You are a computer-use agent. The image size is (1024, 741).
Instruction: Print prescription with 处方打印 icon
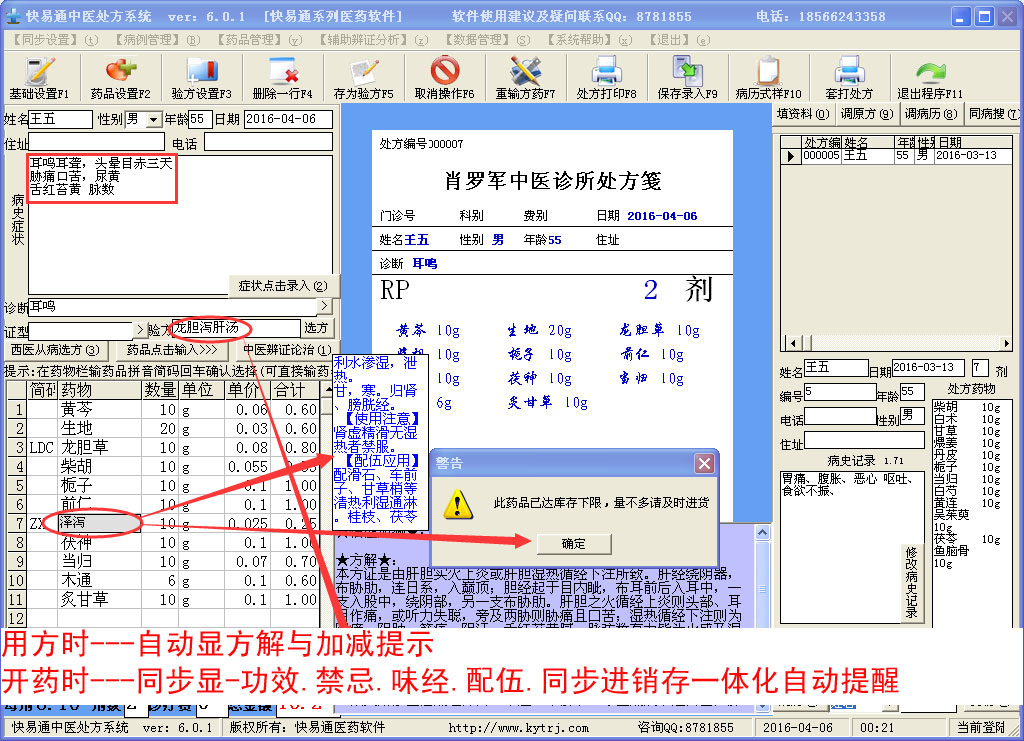(x=606, y=77)
